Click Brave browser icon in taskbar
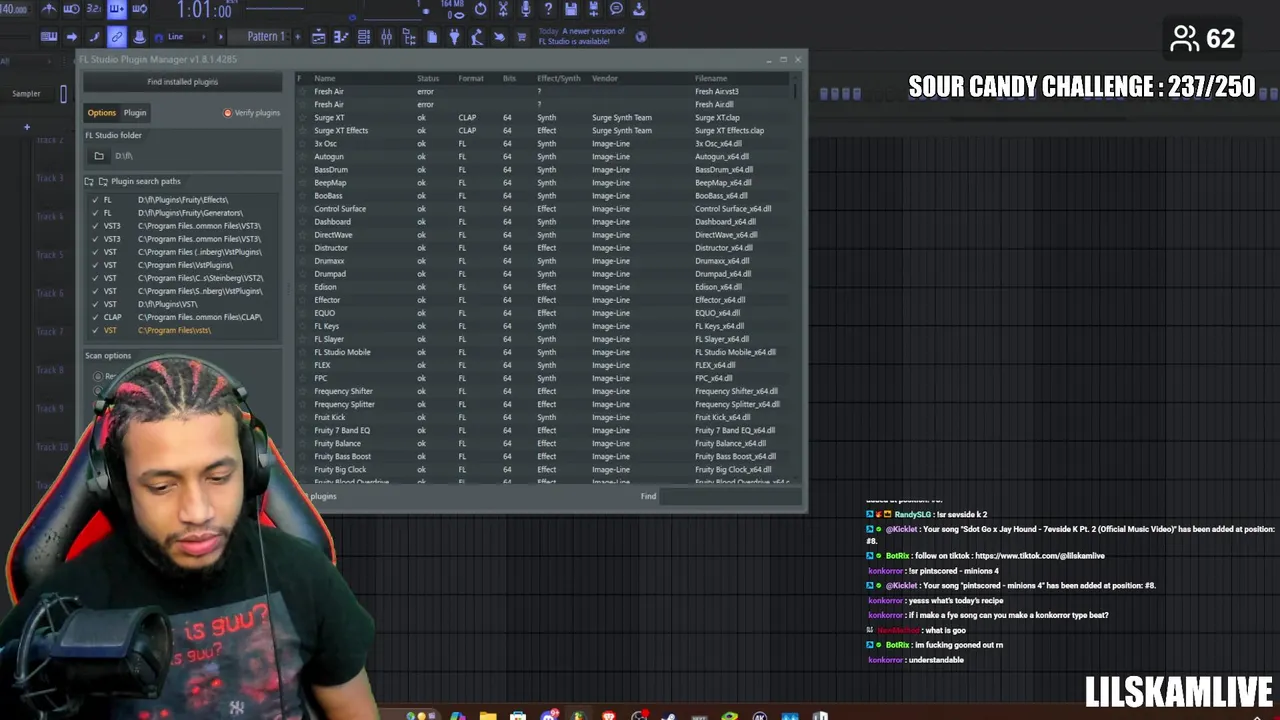 click(x=608, y=716)
